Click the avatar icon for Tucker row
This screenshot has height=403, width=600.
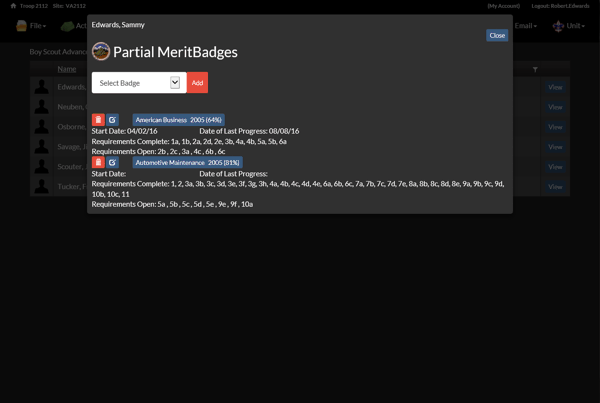point(41,186)
